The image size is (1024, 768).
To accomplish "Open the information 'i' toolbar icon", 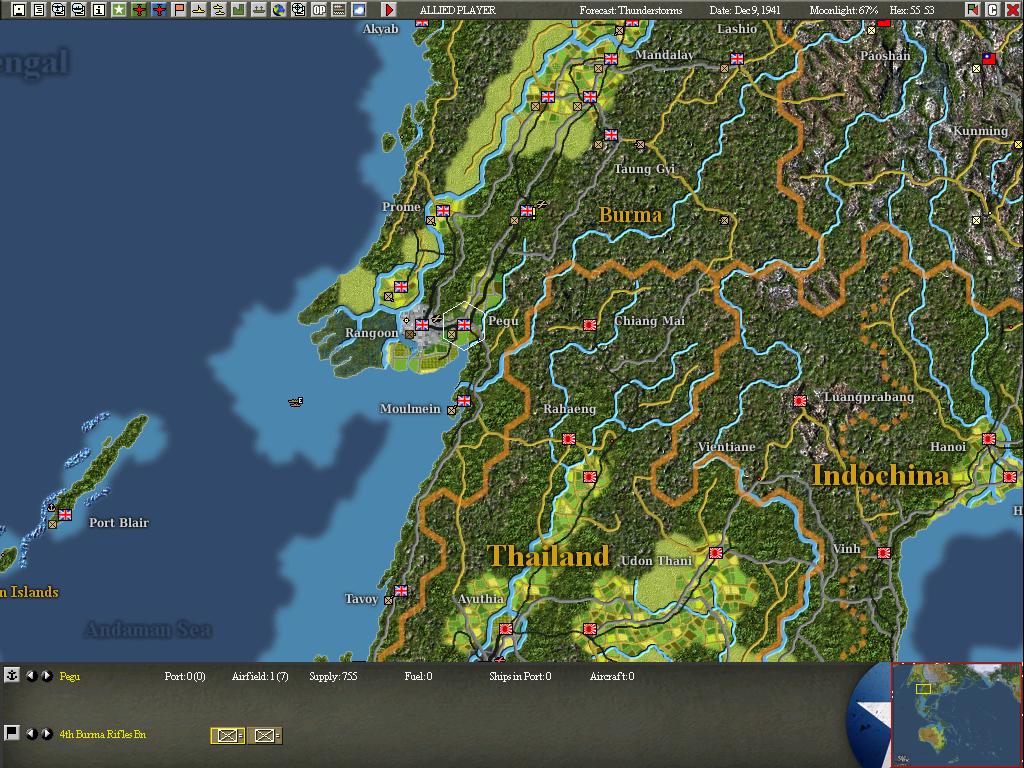I will 99,10.
